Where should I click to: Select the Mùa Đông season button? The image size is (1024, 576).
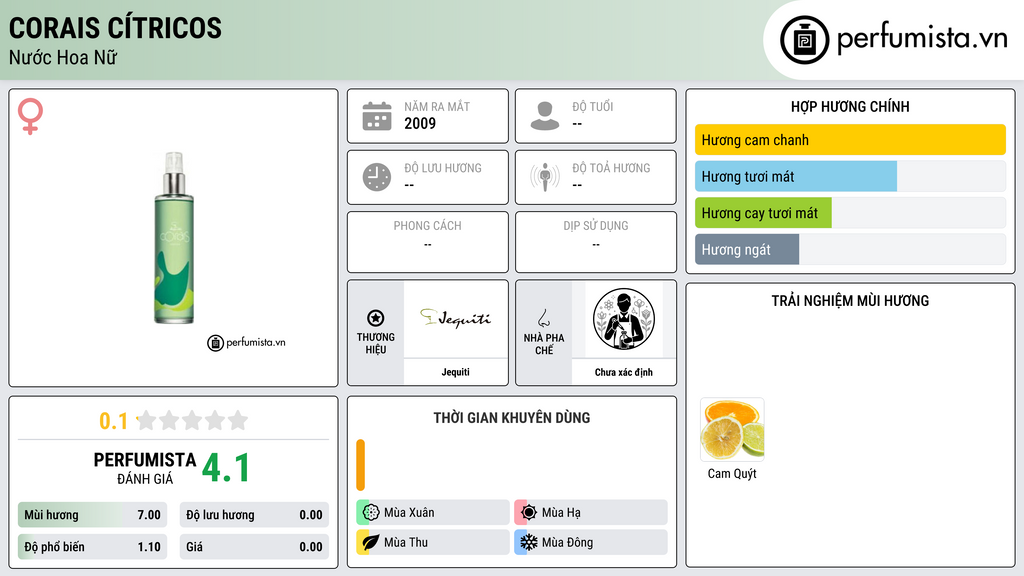point(591,542)
